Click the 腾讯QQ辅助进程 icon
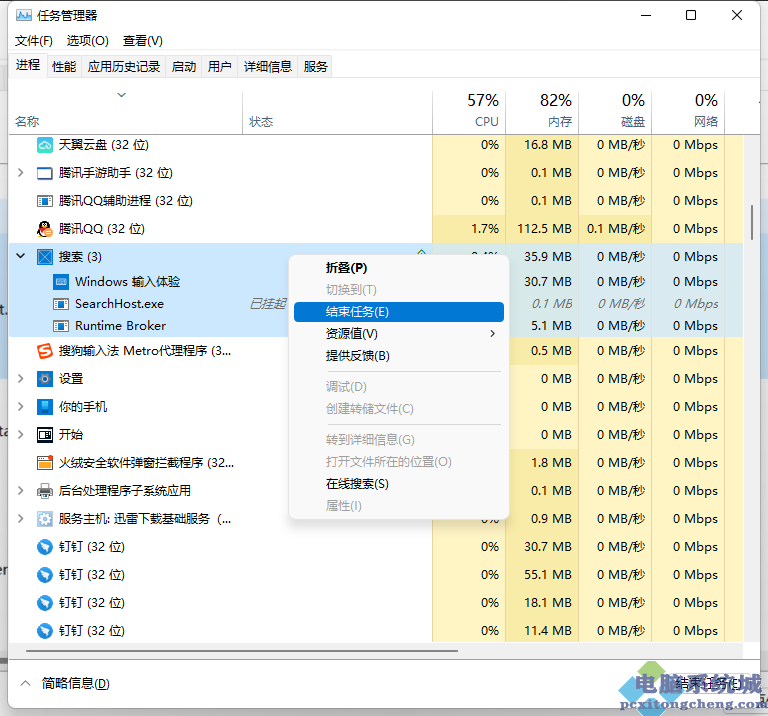Image resolution: width=768 pixels, height=716 pixels. [45, 201]
